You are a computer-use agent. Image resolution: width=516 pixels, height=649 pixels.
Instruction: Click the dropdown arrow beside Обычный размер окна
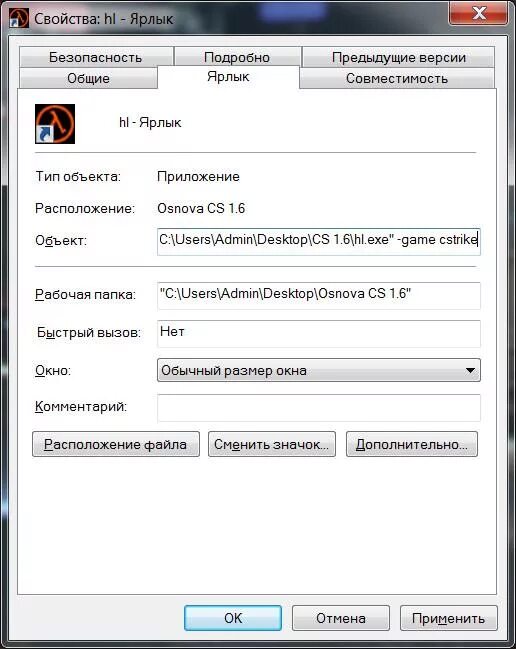(470, 370)
